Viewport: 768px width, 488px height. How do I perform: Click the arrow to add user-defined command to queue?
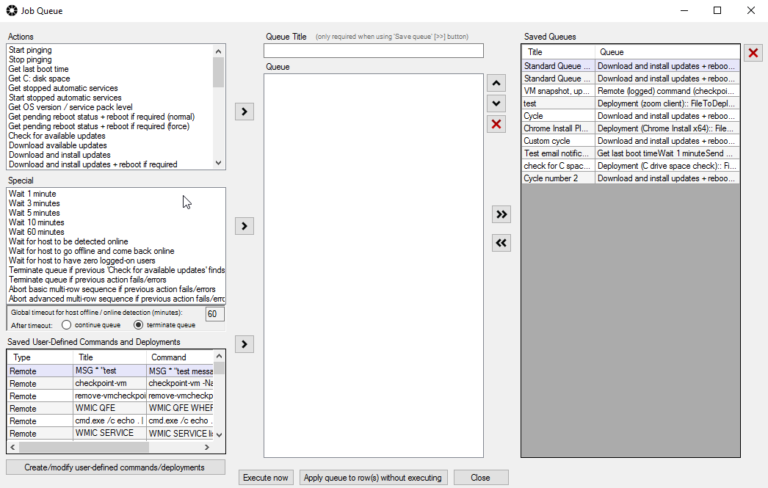245,344
